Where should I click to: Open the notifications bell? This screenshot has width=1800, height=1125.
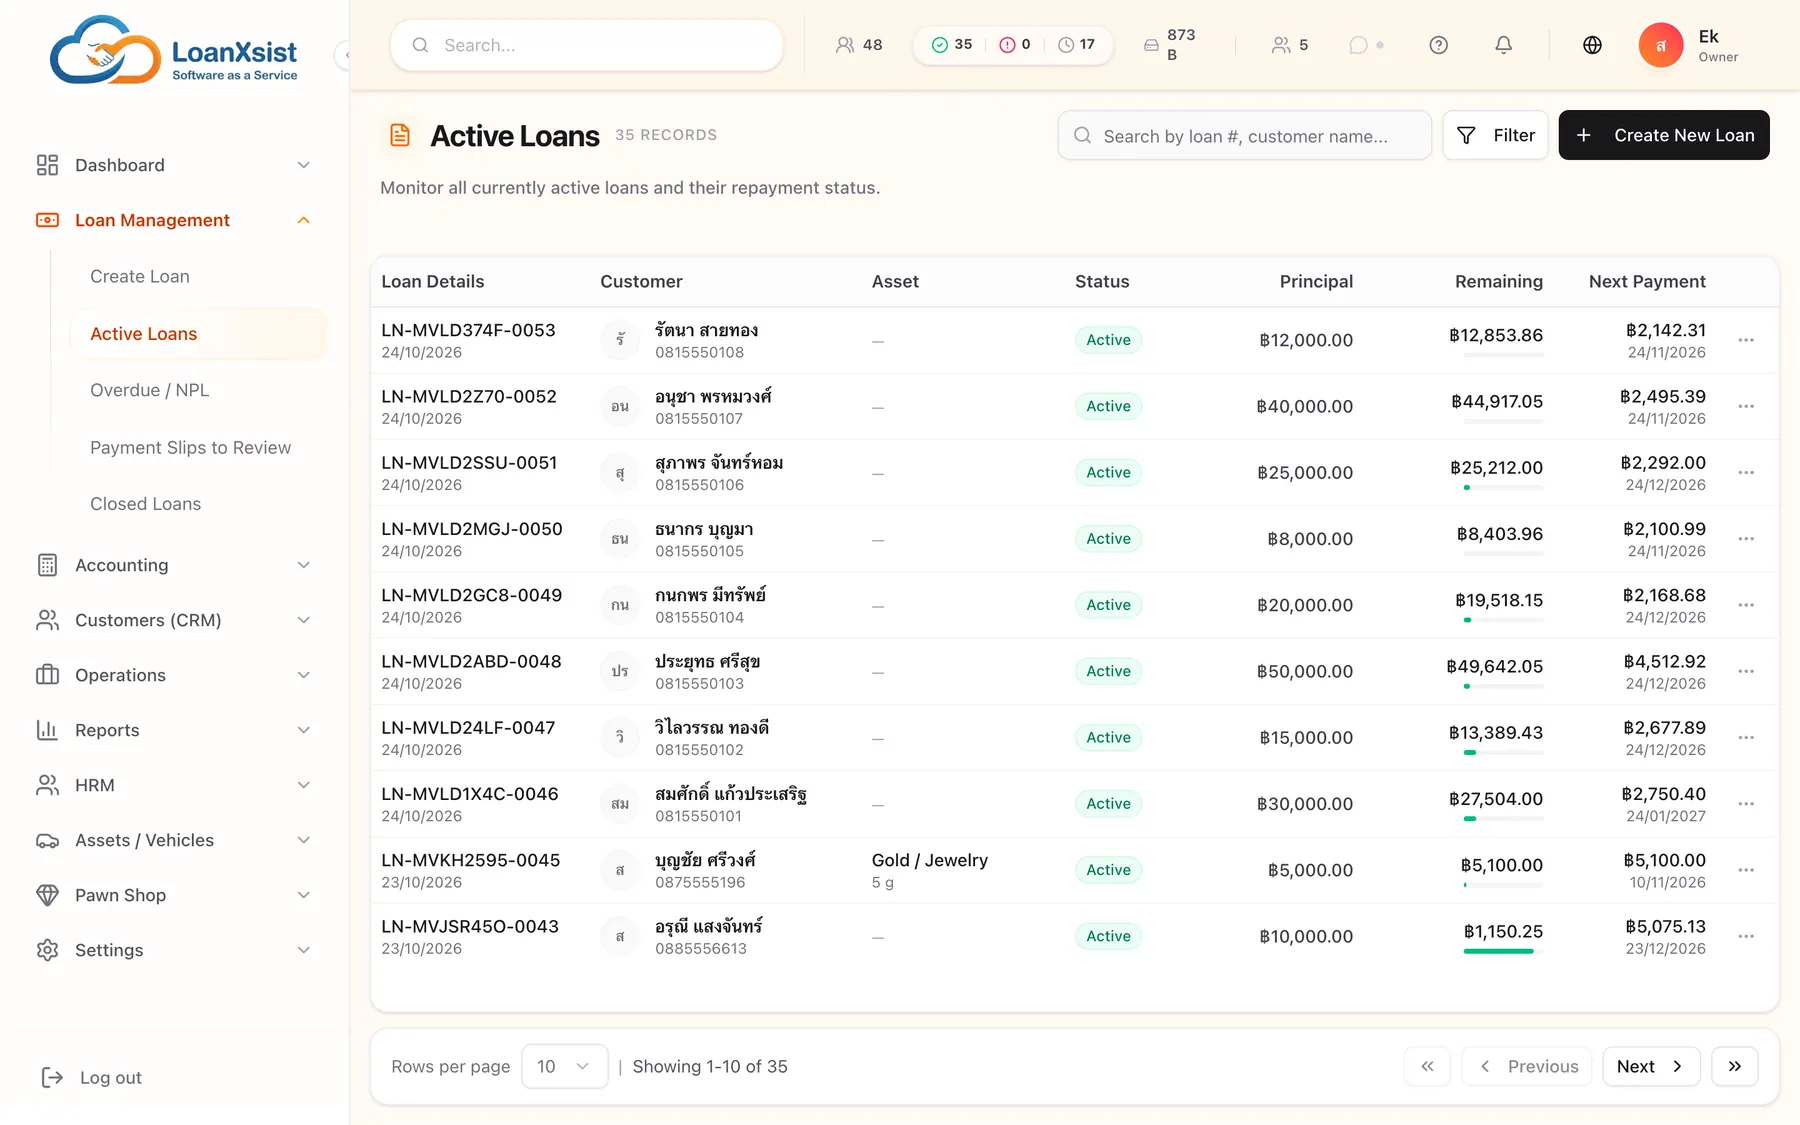click(1503, 45)
